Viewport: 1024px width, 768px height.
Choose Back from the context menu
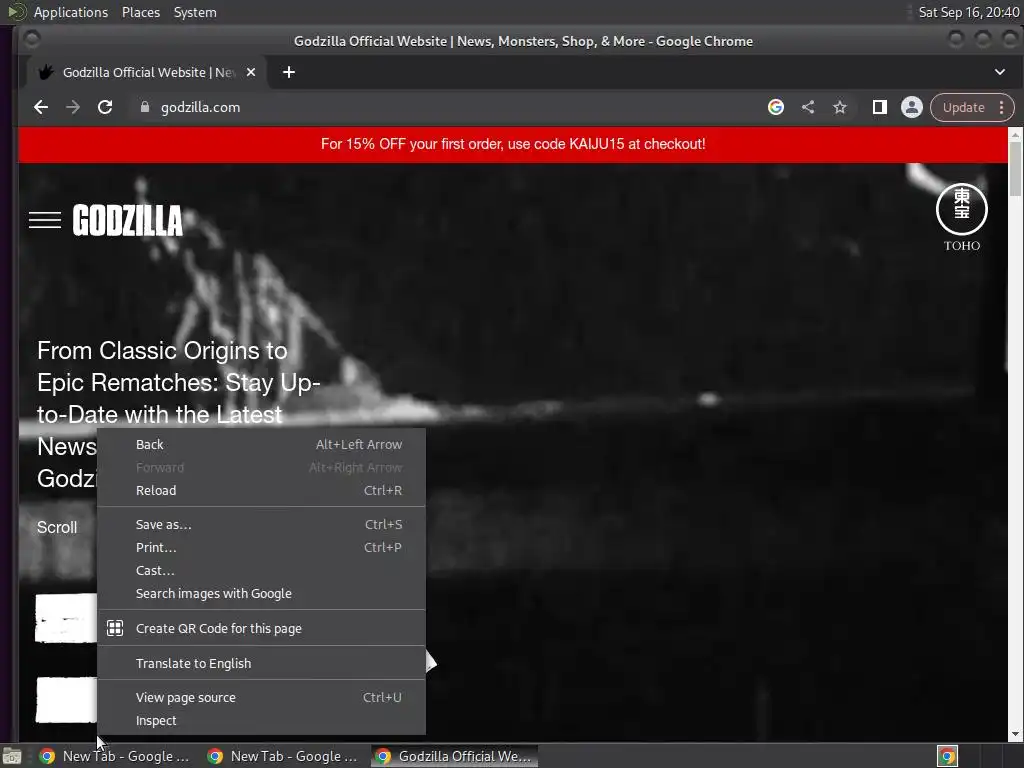click(261, 445)
